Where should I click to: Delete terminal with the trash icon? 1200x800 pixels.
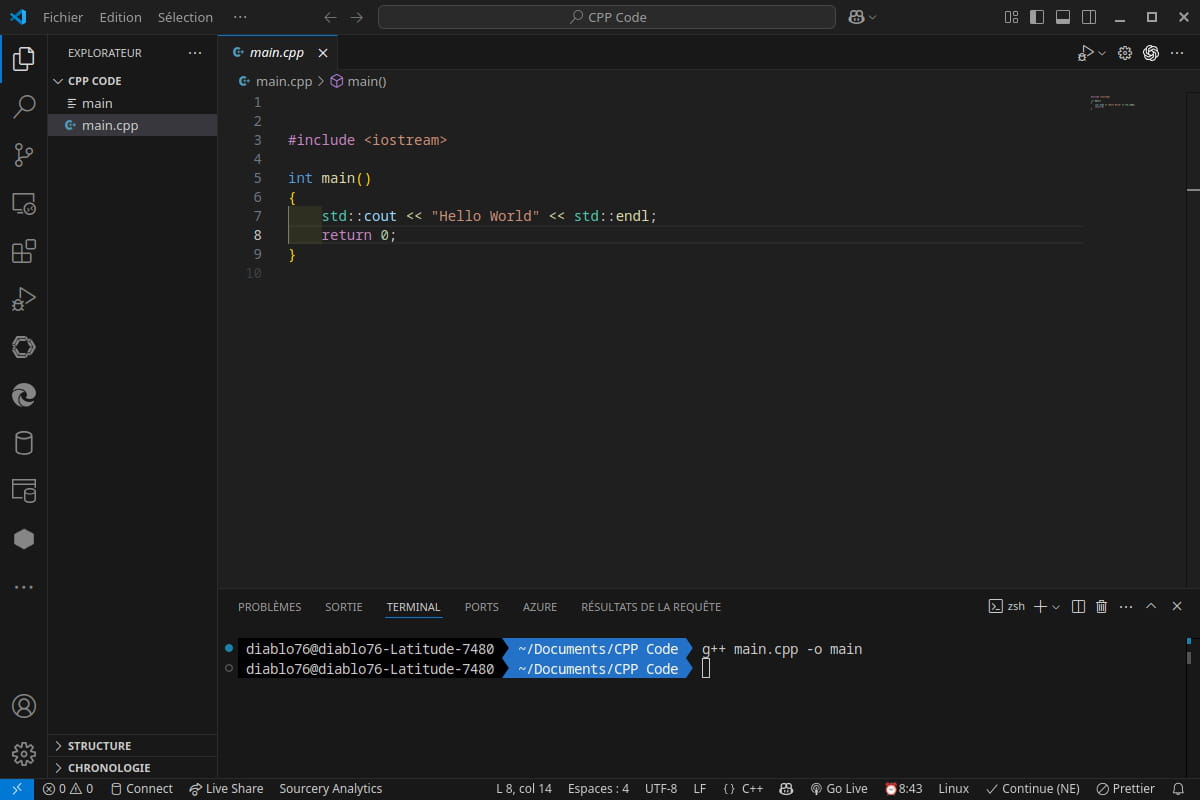point(1102,607)
